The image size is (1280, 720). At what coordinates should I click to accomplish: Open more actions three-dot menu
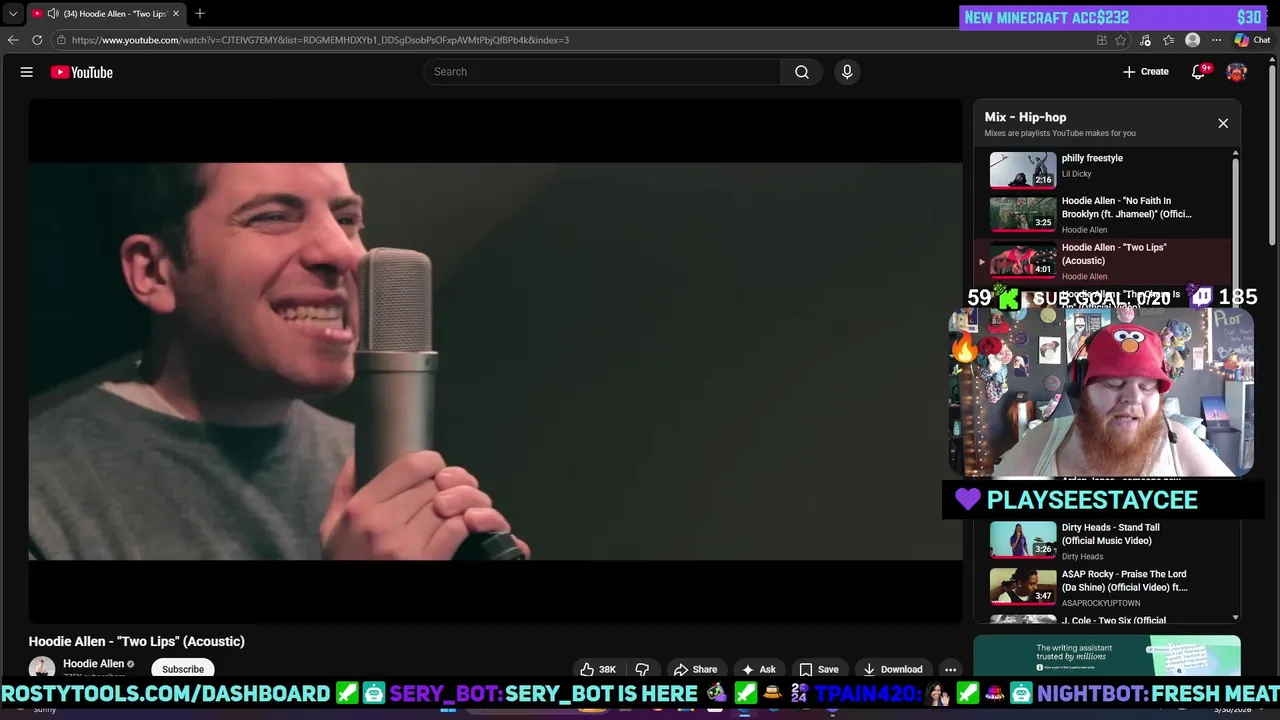point(951,669)
